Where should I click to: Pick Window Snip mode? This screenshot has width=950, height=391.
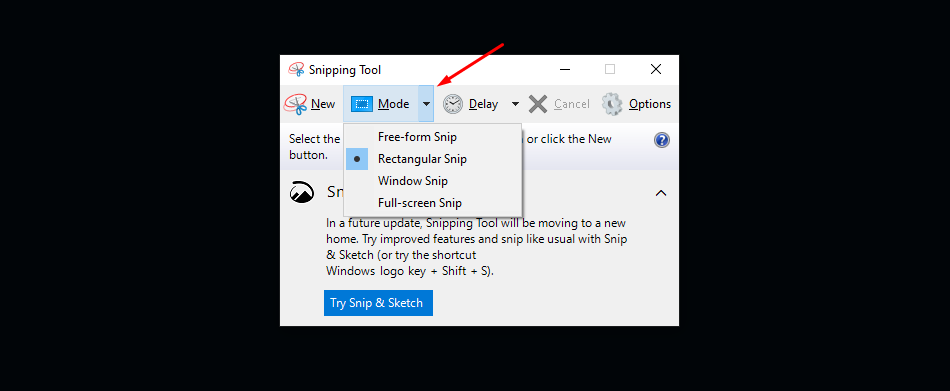433,181
